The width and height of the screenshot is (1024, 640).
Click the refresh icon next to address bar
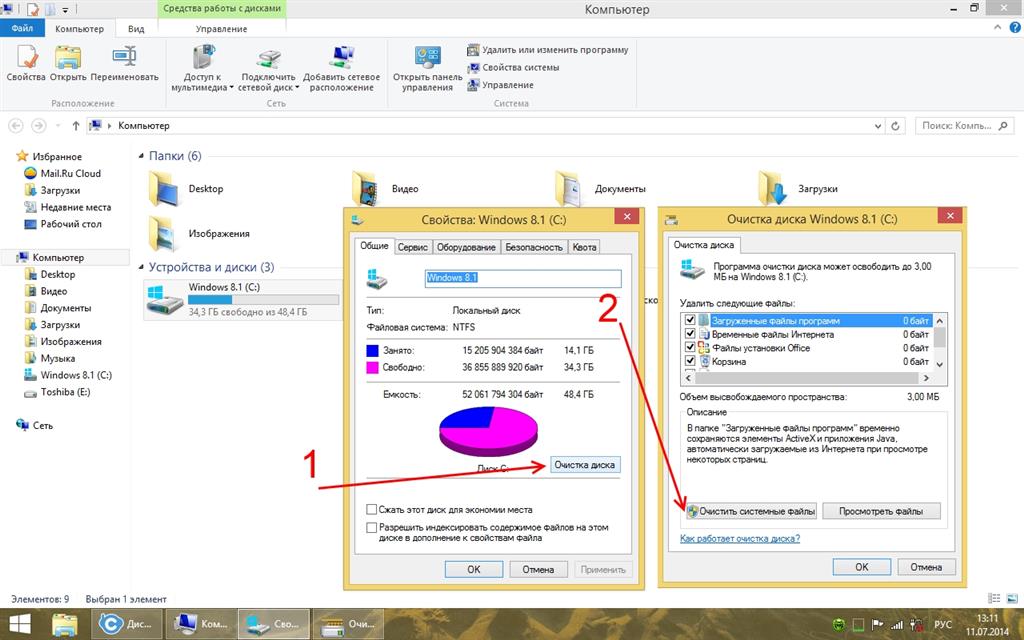[x=895, y=126]
